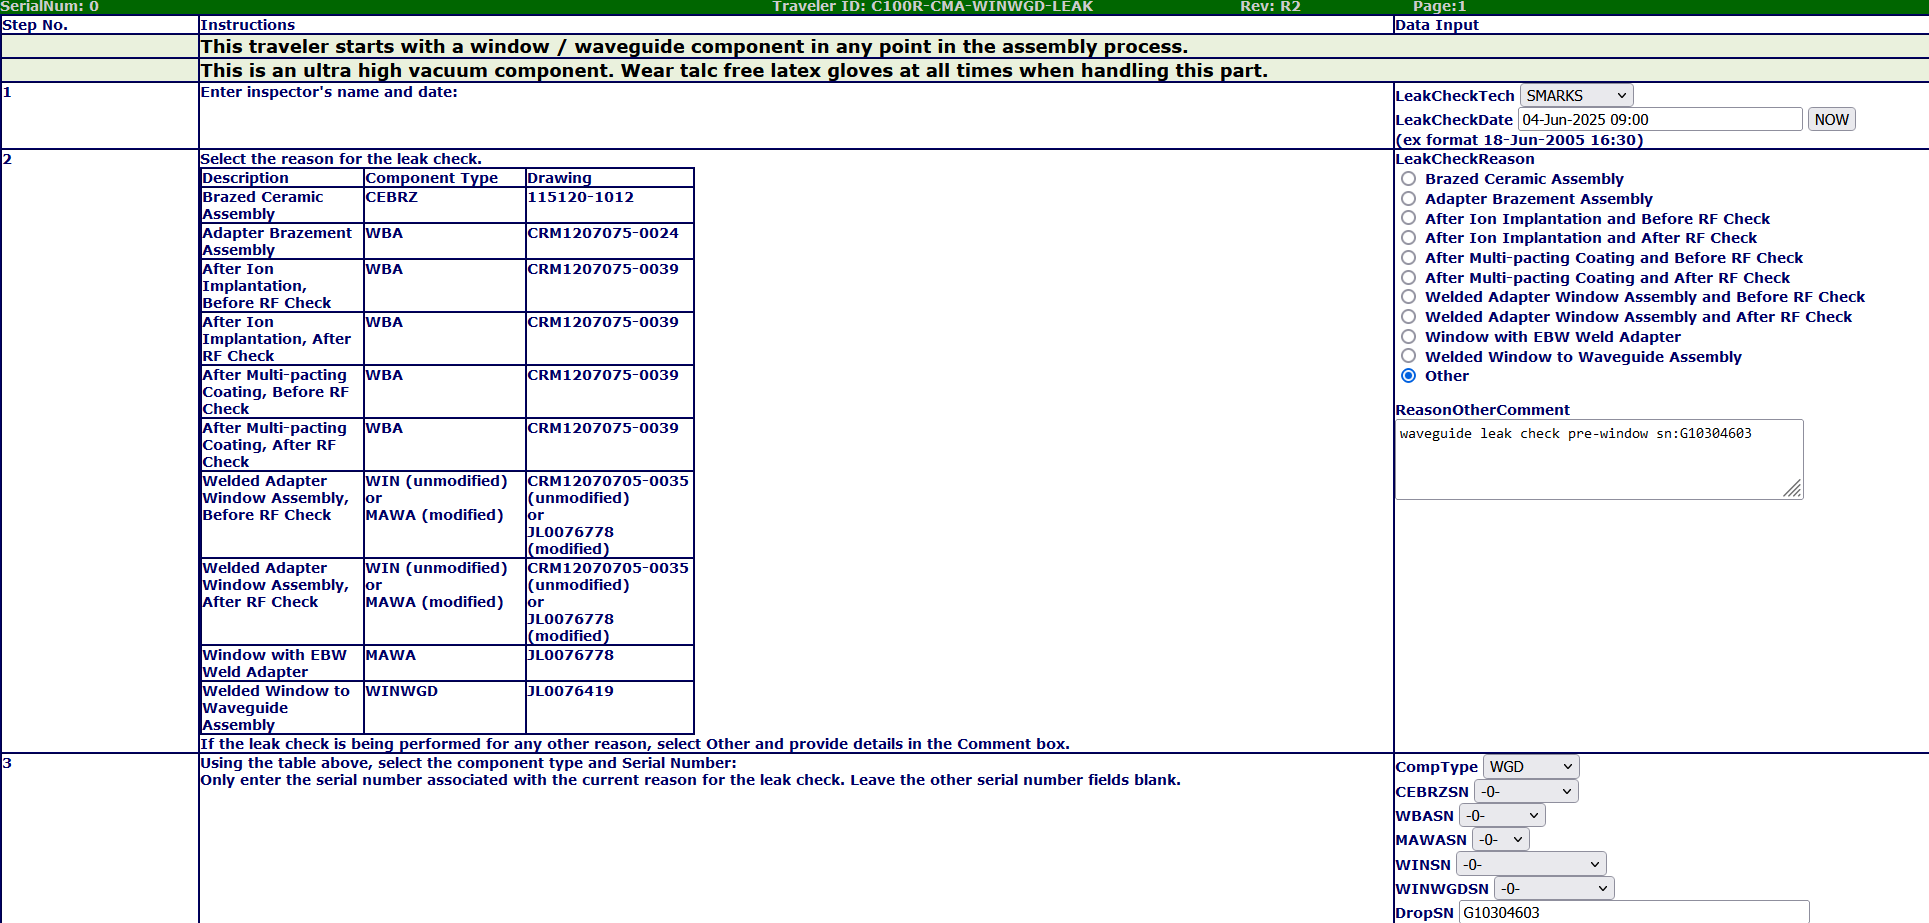Select After Multi-pacting Coating and Before RF Check
The width and height of the screenshot is (1929, 923).
pyautogui.click(x=1408, y=258)
